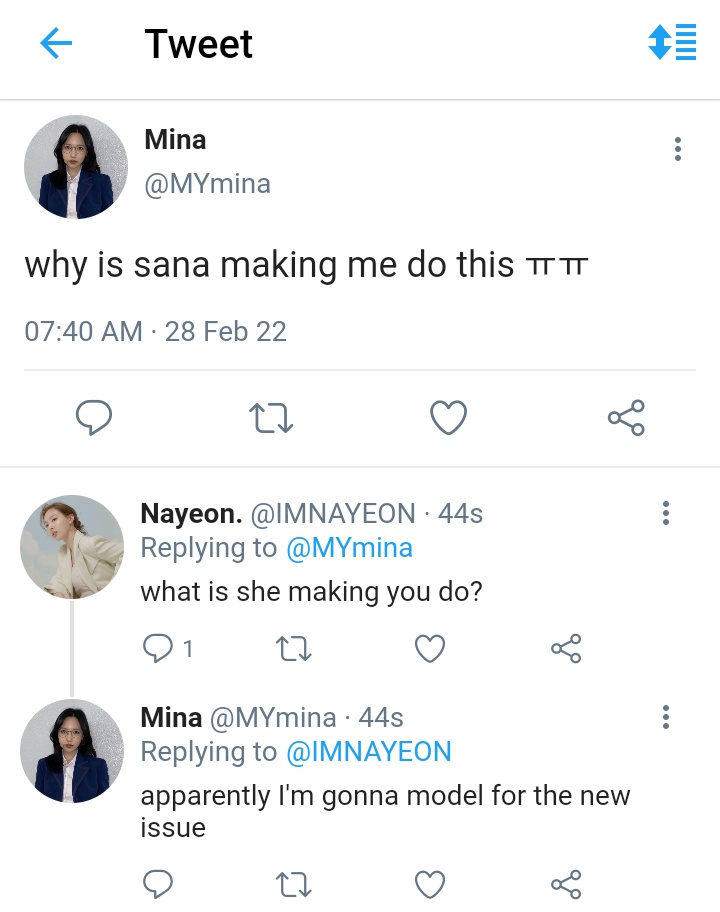This screenshot has height=912, width=720.
Task: Open the reply sorting icon at top right
Action: [672, 42]
